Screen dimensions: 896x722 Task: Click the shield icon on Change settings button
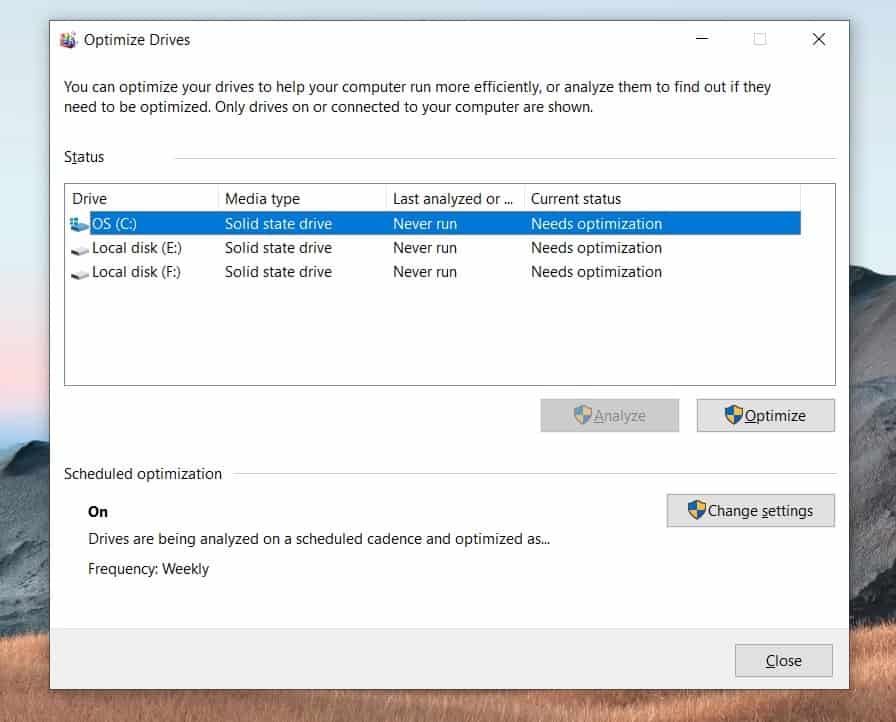point(697,510)
